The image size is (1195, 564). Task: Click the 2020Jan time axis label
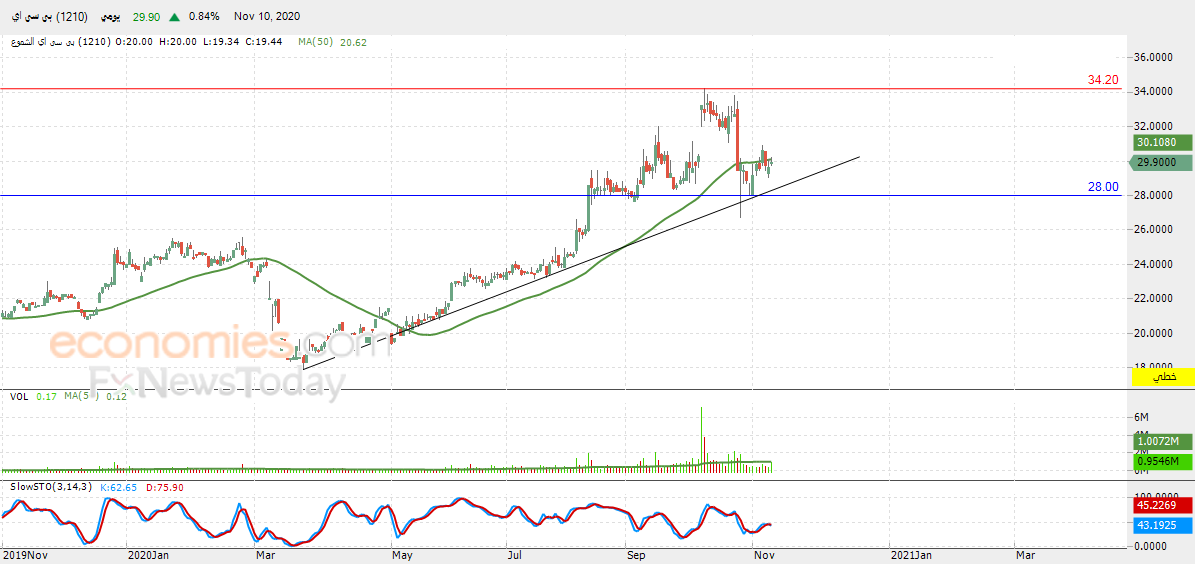coord(149,556)
